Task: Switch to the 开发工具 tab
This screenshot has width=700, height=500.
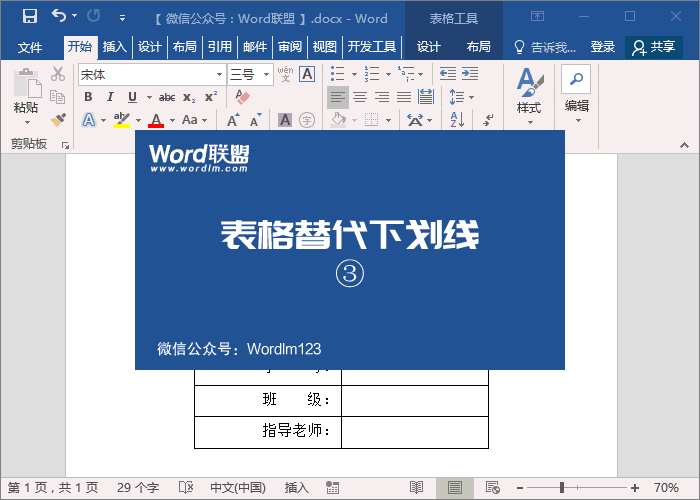Action: (x=371, y=46)
